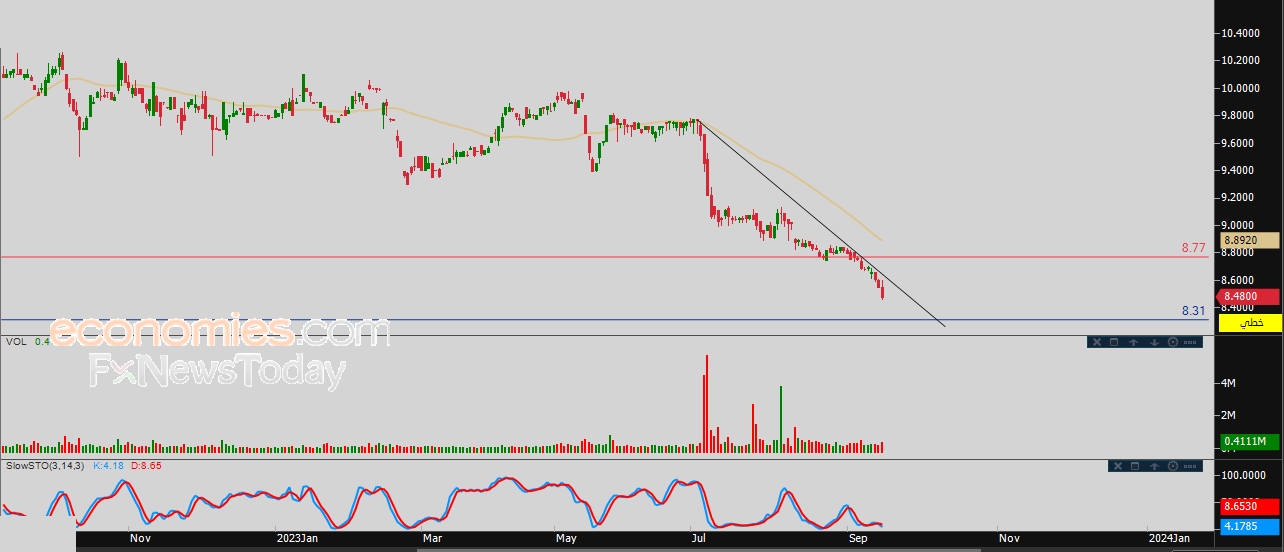Click the 2024Jan date on the time axis
Viewport: 1284px width, 552px height.
(x=1168, y=539)
